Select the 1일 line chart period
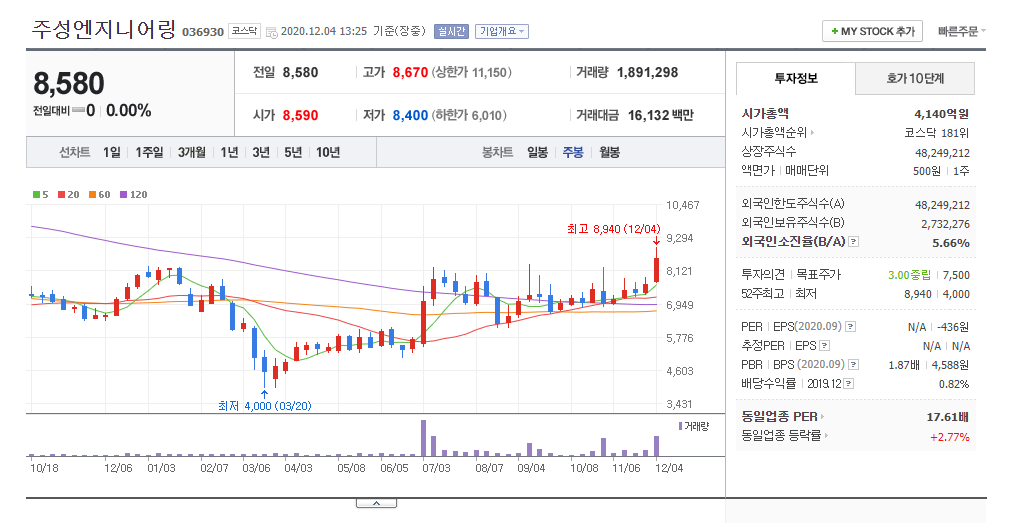 pos(112,152)
